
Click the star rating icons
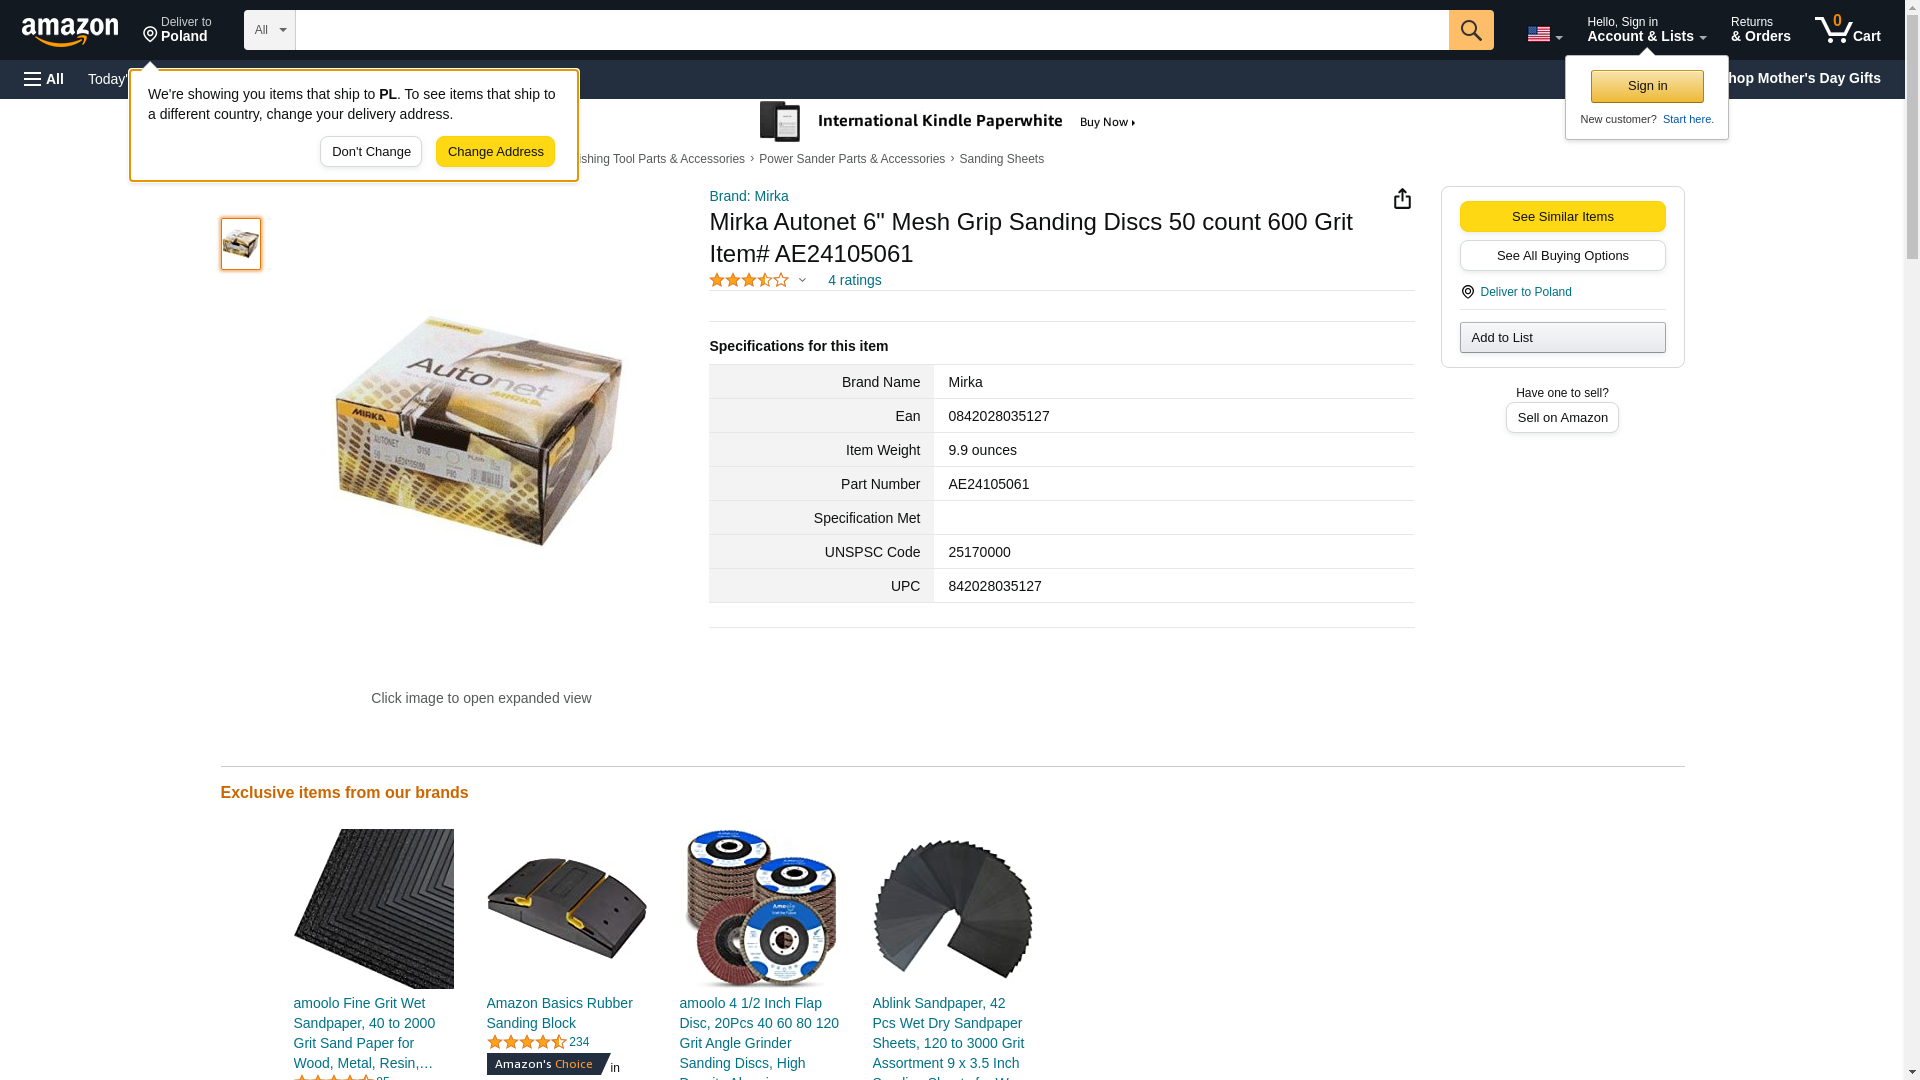(749, 280)
